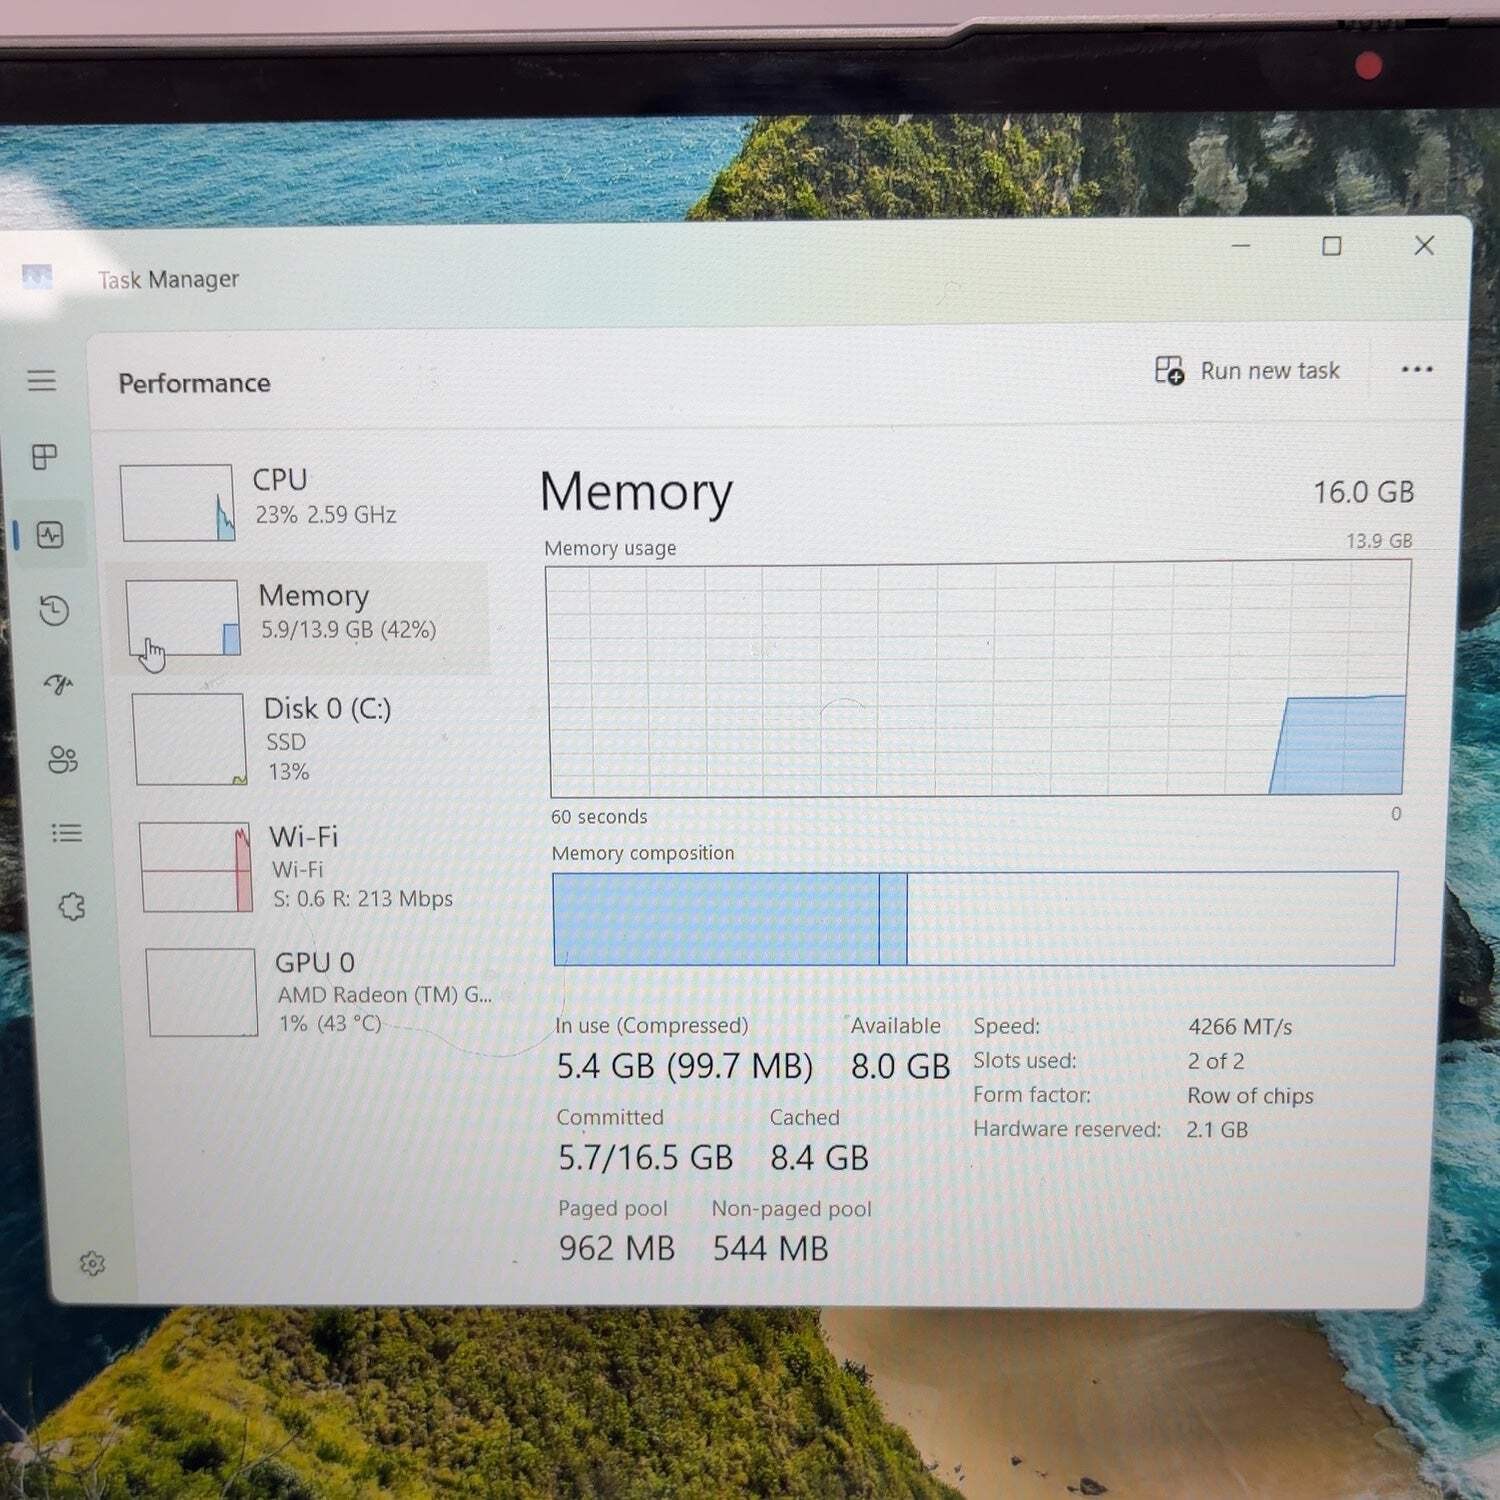The width and height of the screenshot is (1500, 1500).
Task: Click the in-use segment of Memory composition bar
Action: tap(716, 919)
